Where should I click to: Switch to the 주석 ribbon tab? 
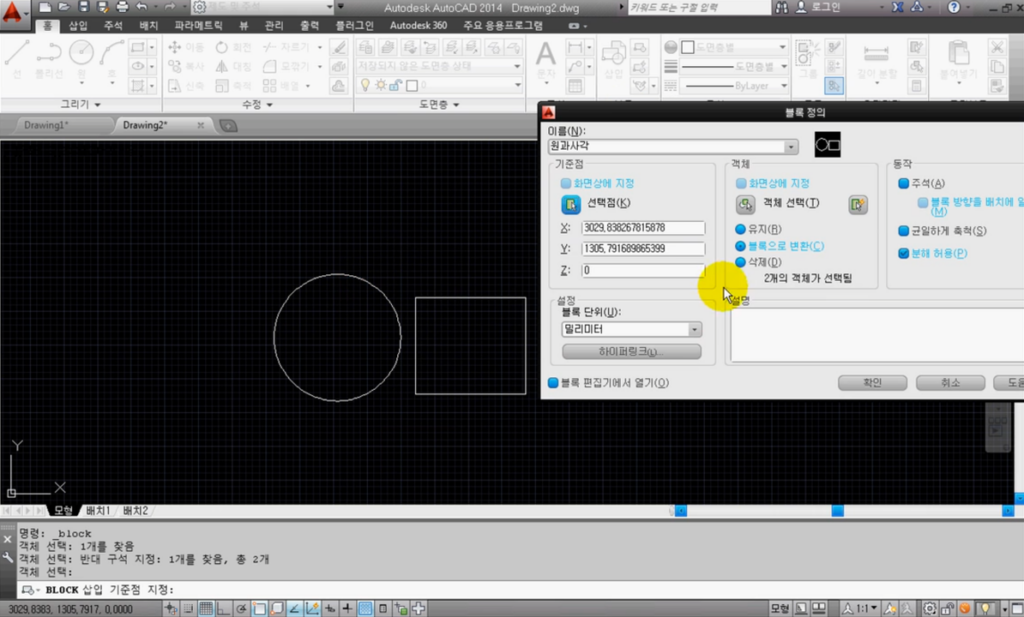tap(113, 25)
